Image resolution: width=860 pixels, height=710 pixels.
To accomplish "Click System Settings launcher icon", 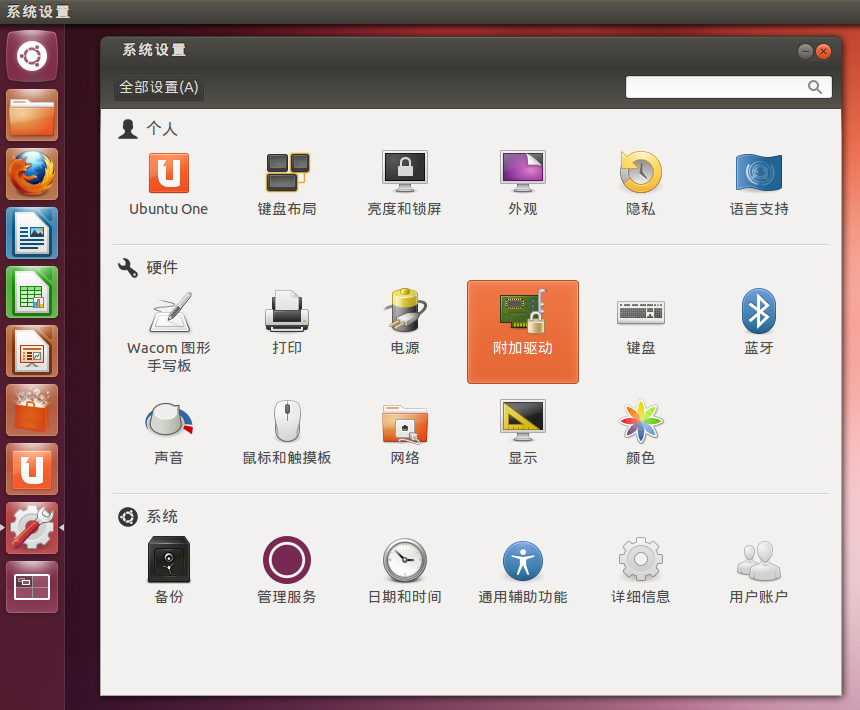I will point(32,528).
